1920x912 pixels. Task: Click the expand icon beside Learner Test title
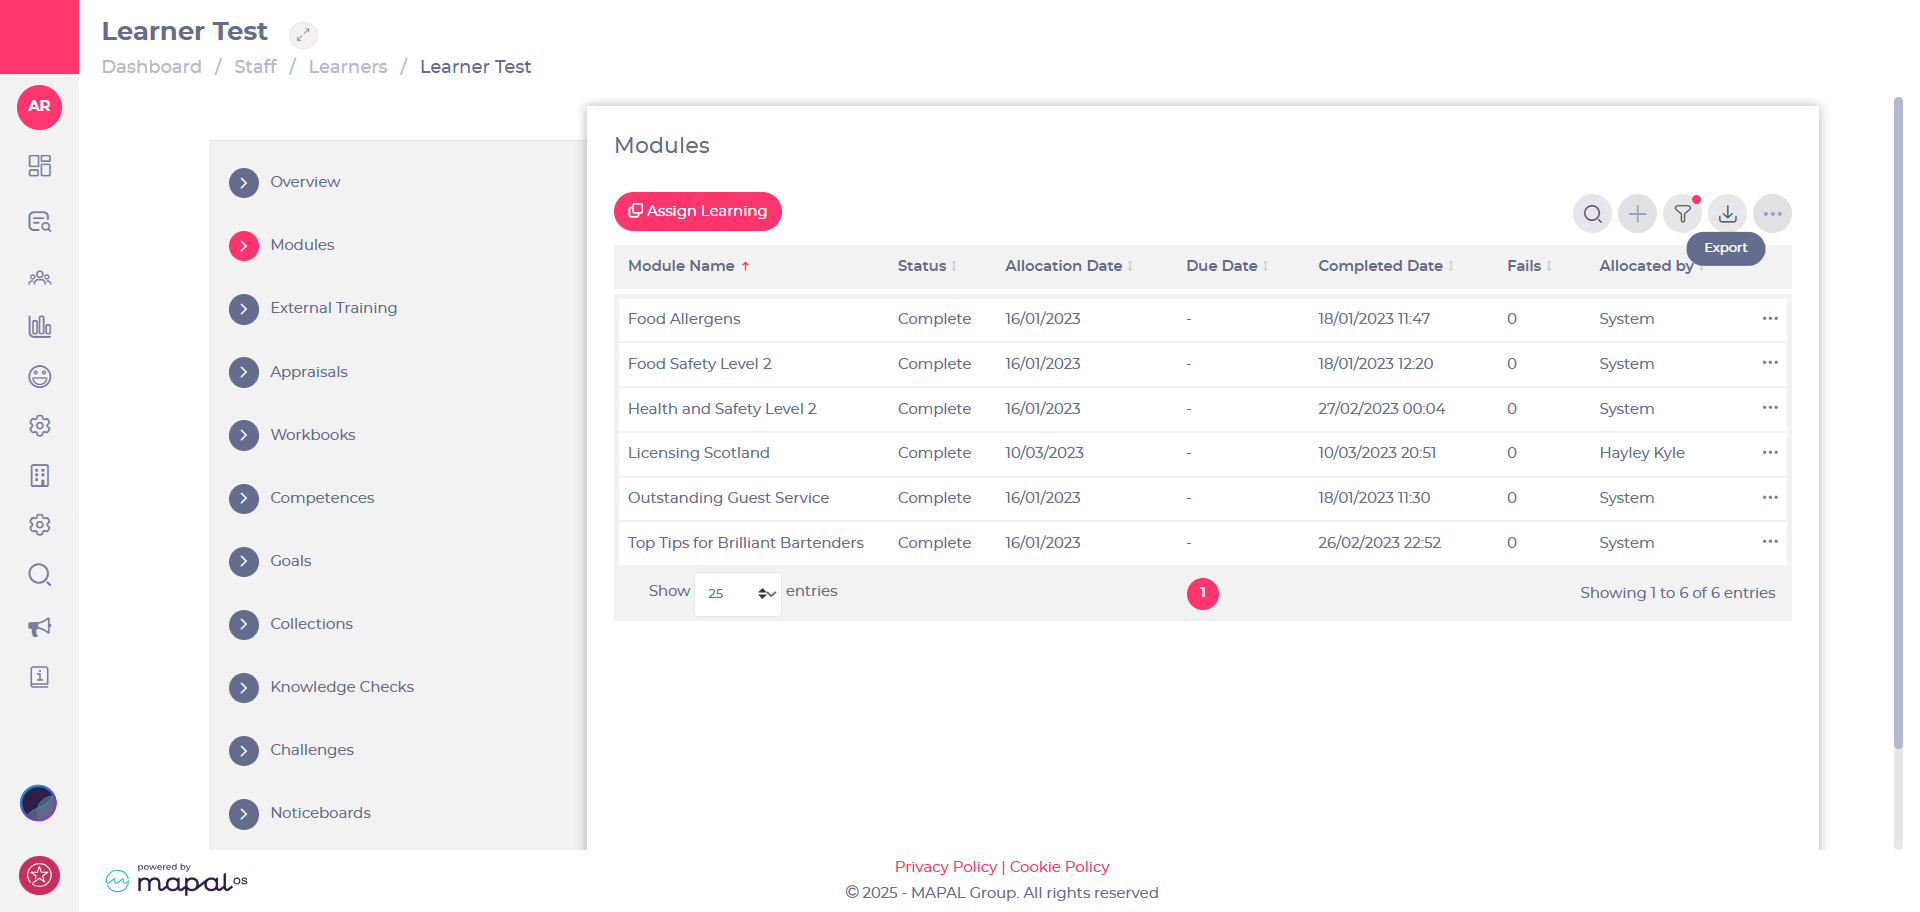303,35
